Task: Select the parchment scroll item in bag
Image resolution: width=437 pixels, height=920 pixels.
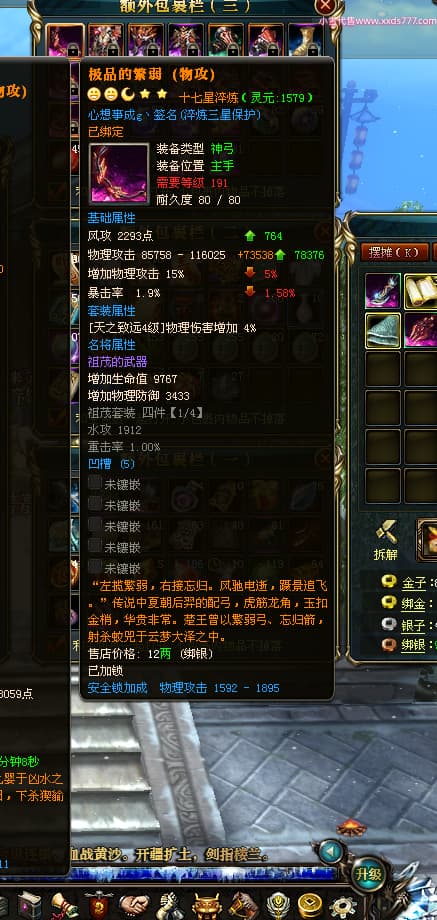Action: 420,292
